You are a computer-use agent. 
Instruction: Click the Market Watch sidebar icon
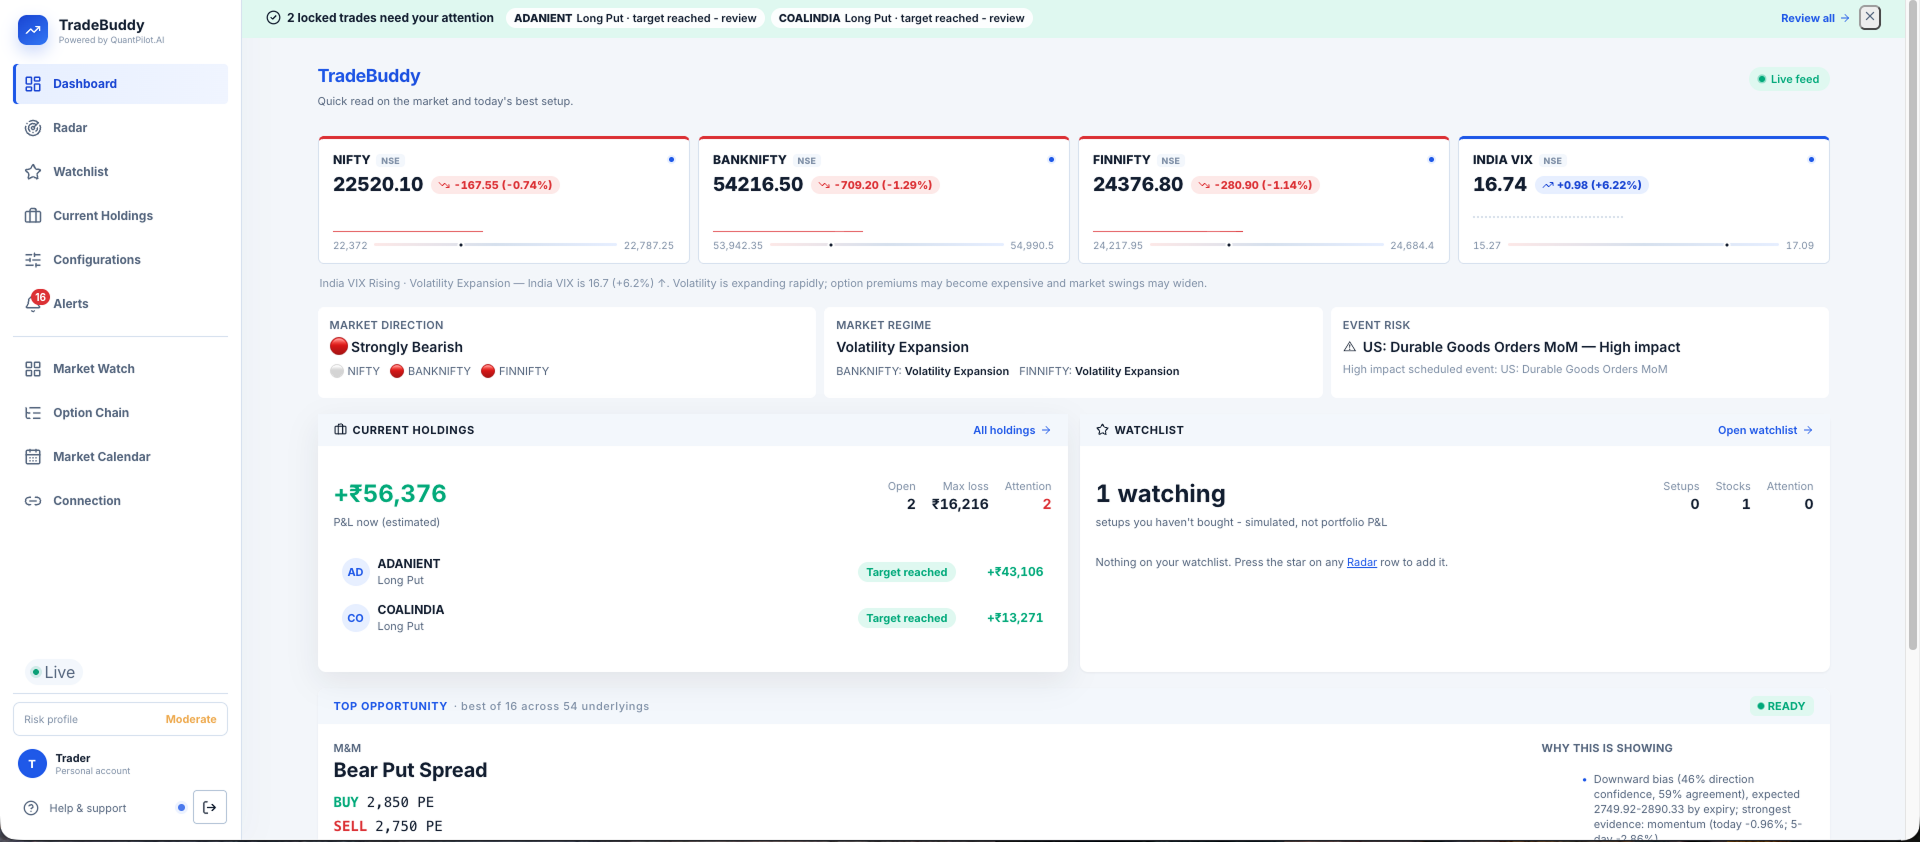pos(33,369)
